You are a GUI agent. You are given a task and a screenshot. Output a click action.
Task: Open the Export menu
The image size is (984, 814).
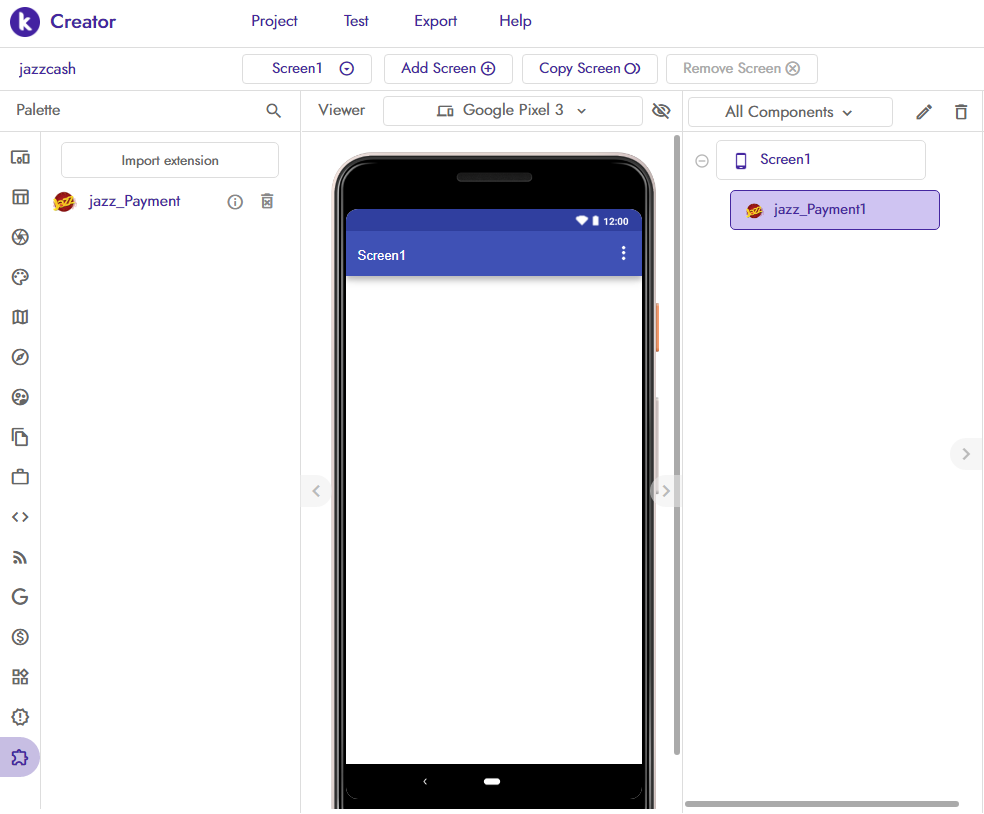tap(436, 21)
